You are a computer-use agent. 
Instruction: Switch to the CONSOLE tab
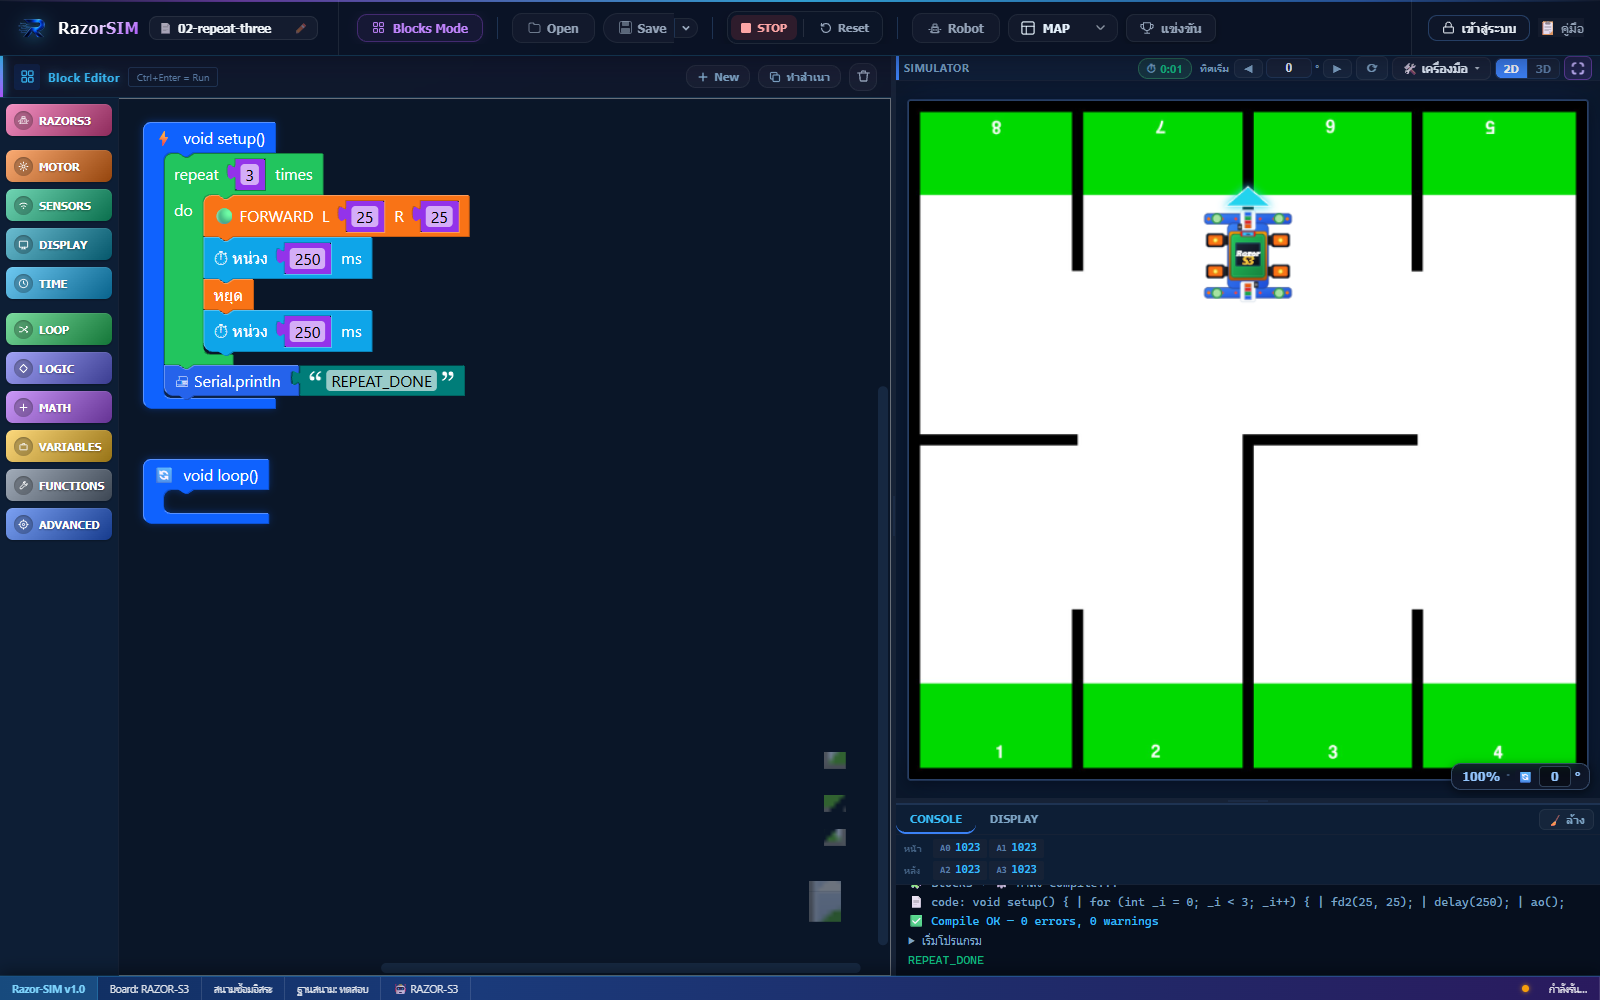pyautogui.click(x=936, y=819)
